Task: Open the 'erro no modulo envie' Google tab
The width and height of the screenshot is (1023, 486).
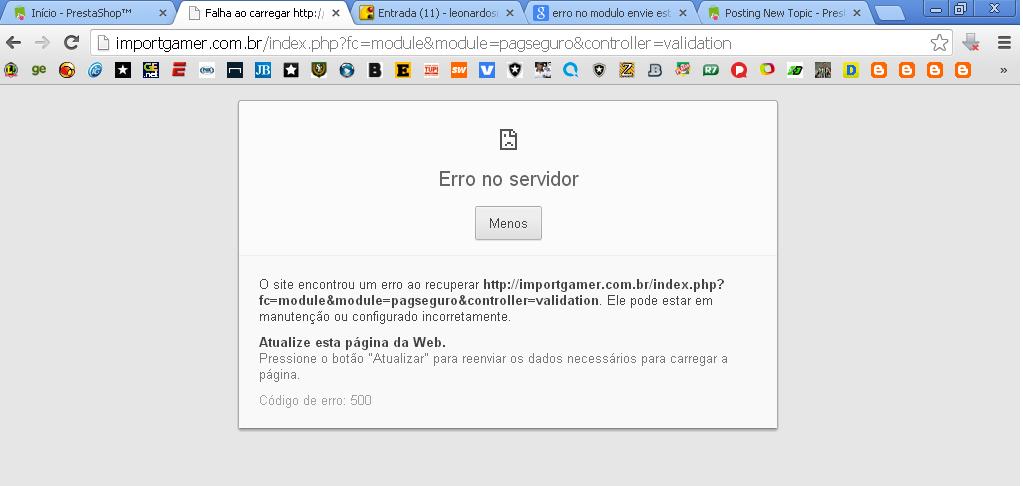Action: click(x=611, y=13)
